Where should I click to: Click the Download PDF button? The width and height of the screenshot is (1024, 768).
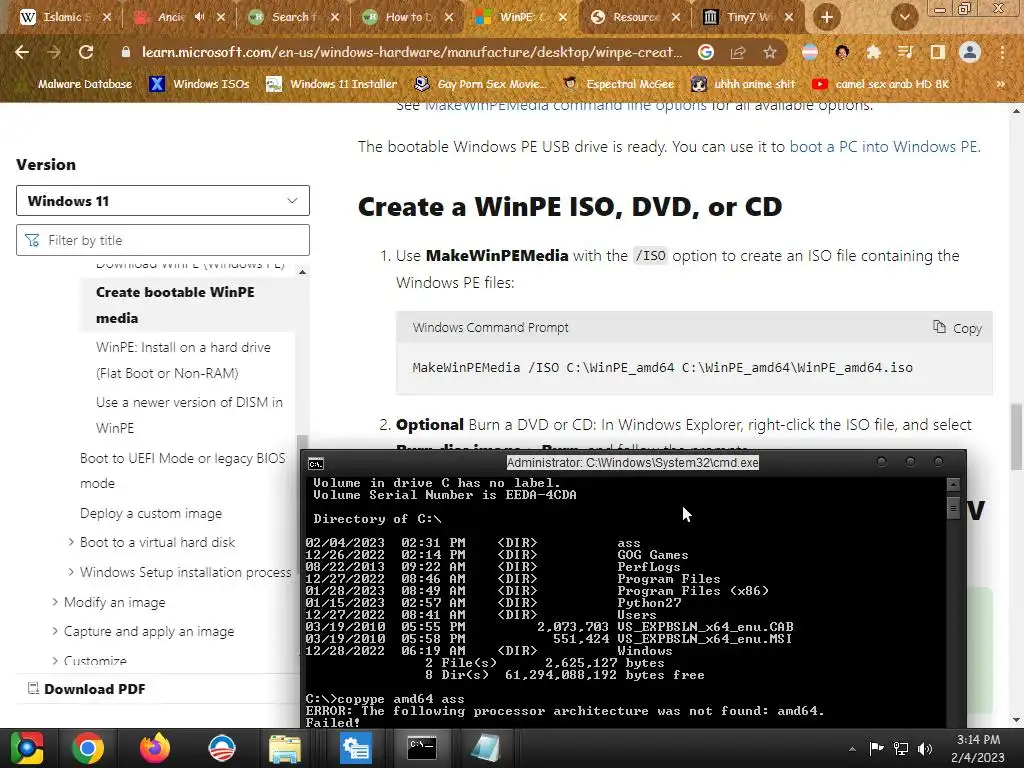[x=87, y=689]
